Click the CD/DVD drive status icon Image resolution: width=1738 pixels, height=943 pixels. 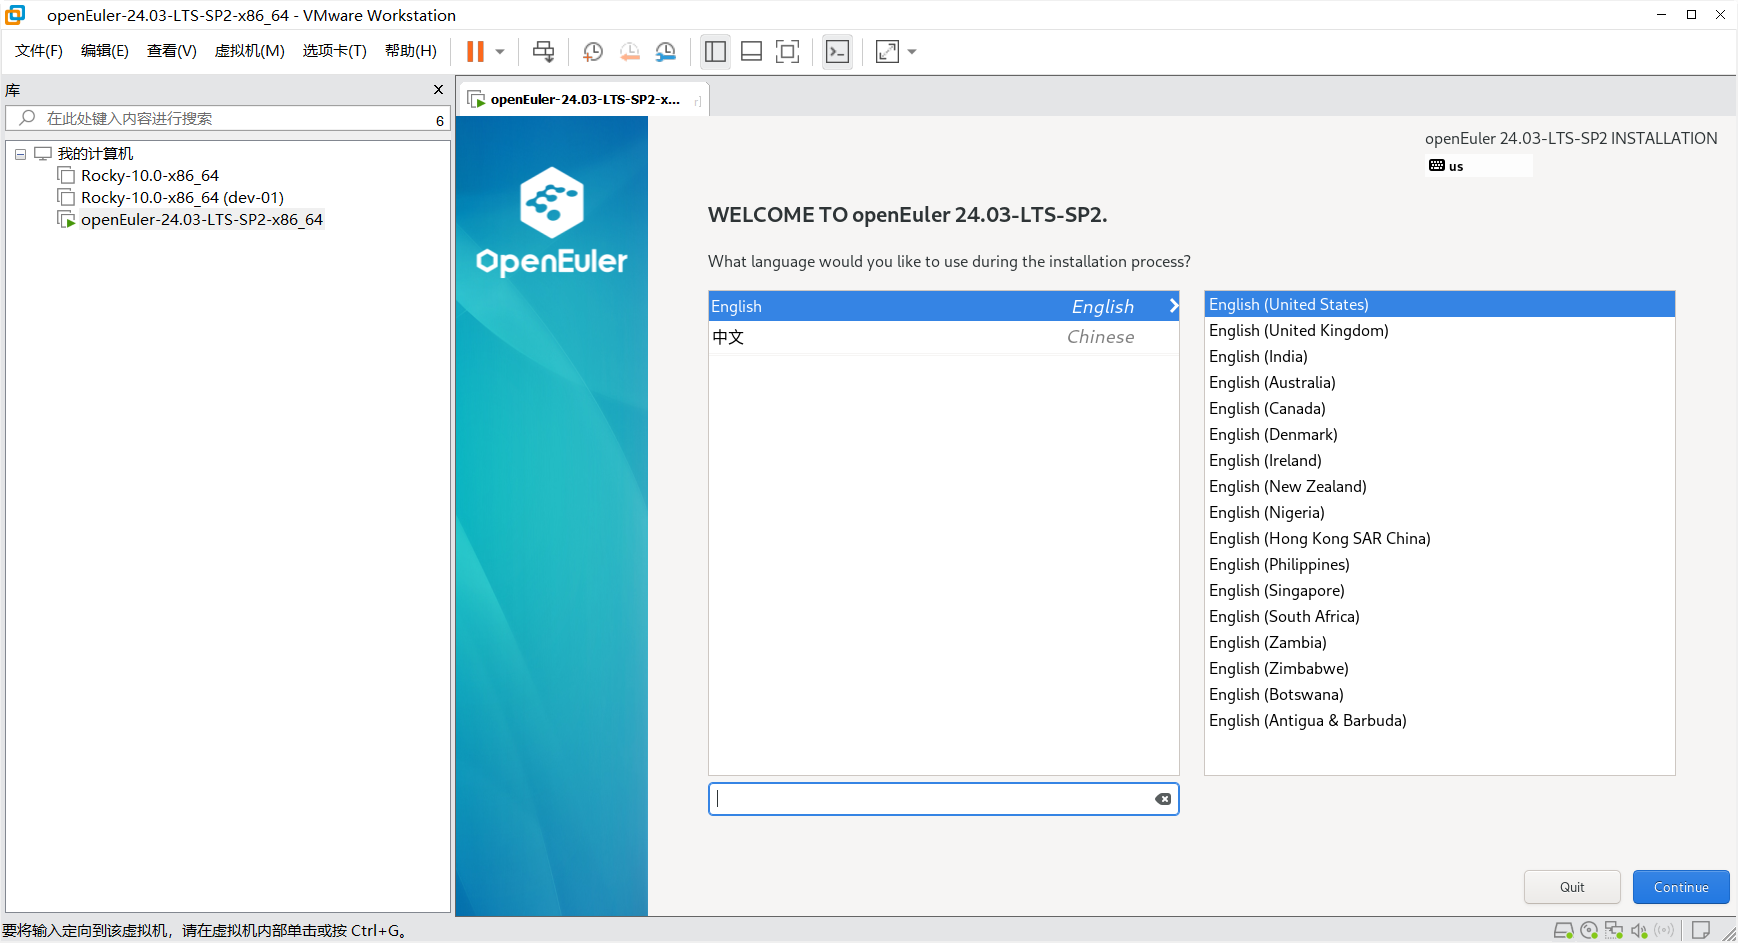(1589, 931)
